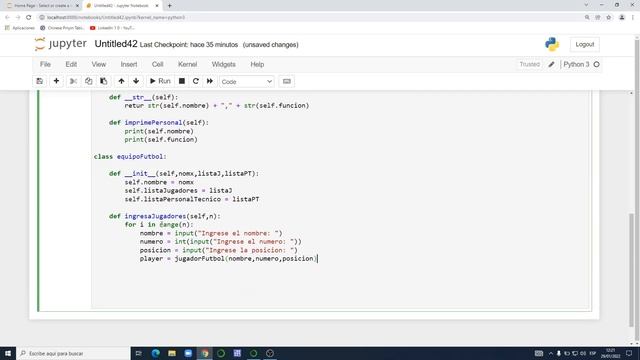Move selected cell down
This screenshot has height=360, width=640.
pyautogui.click(x=136, y=81)
